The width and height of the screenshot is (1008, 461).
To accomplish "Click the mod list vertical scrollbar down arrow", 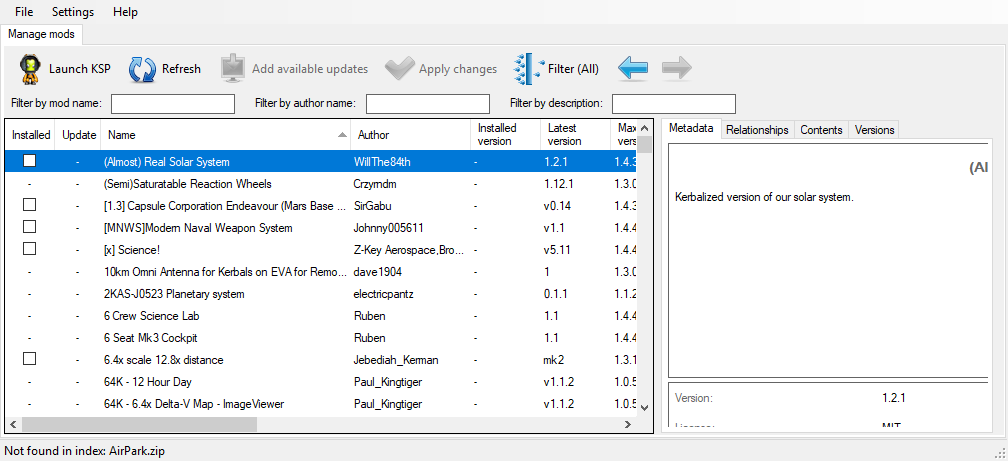I will (x=645, y=408).
